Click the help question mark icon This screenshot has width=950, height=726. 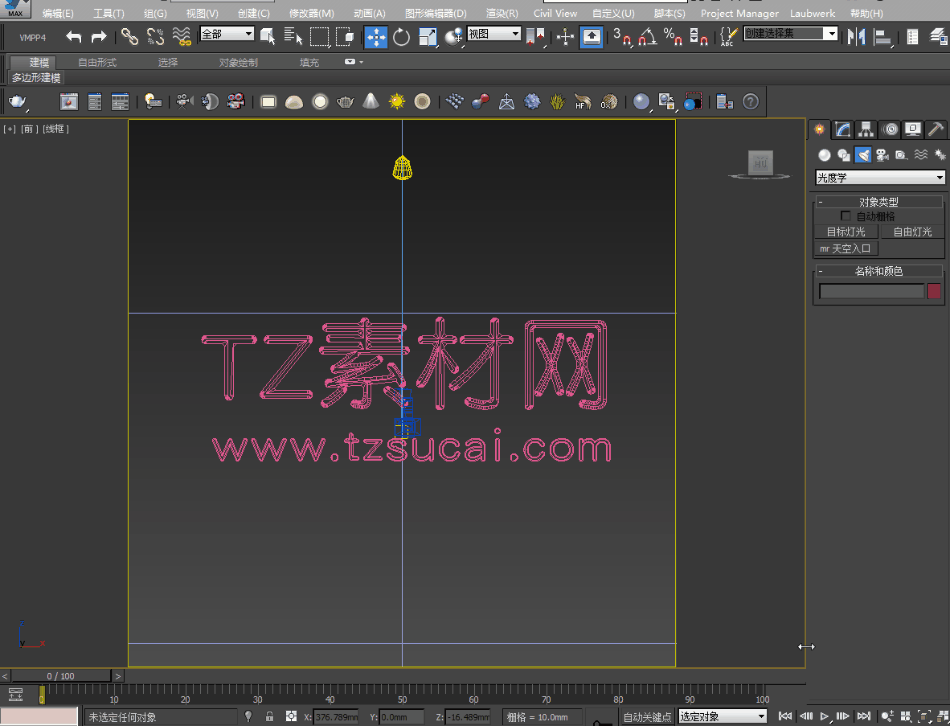[x=751, y=101]
